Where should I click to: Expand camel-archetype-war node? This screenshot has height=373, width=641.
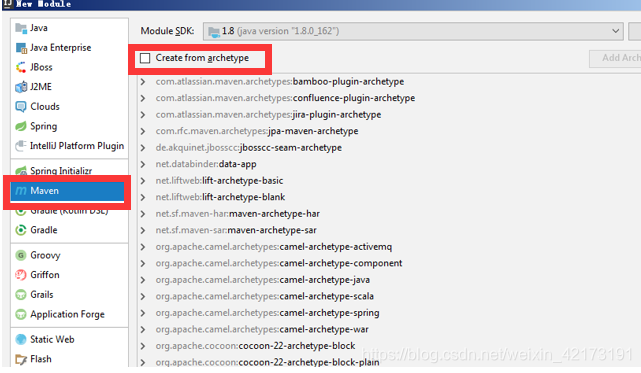tap(143, 330)
